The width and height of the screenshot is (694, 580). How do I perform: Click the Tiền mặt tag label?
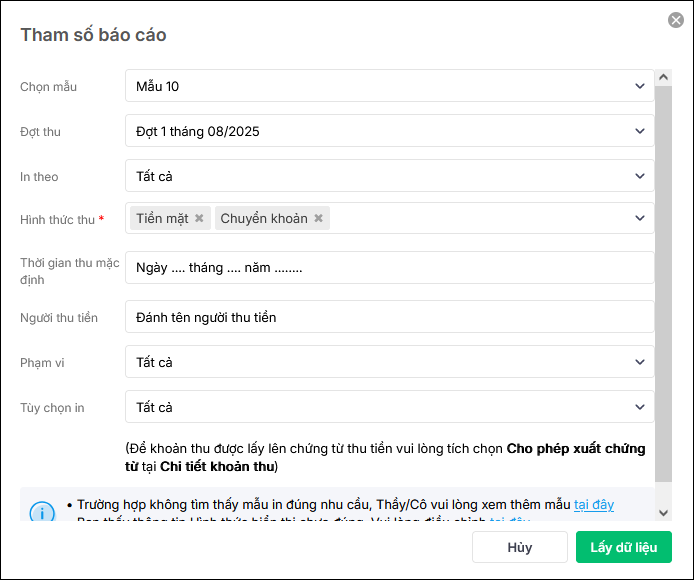tap(162, 218)
